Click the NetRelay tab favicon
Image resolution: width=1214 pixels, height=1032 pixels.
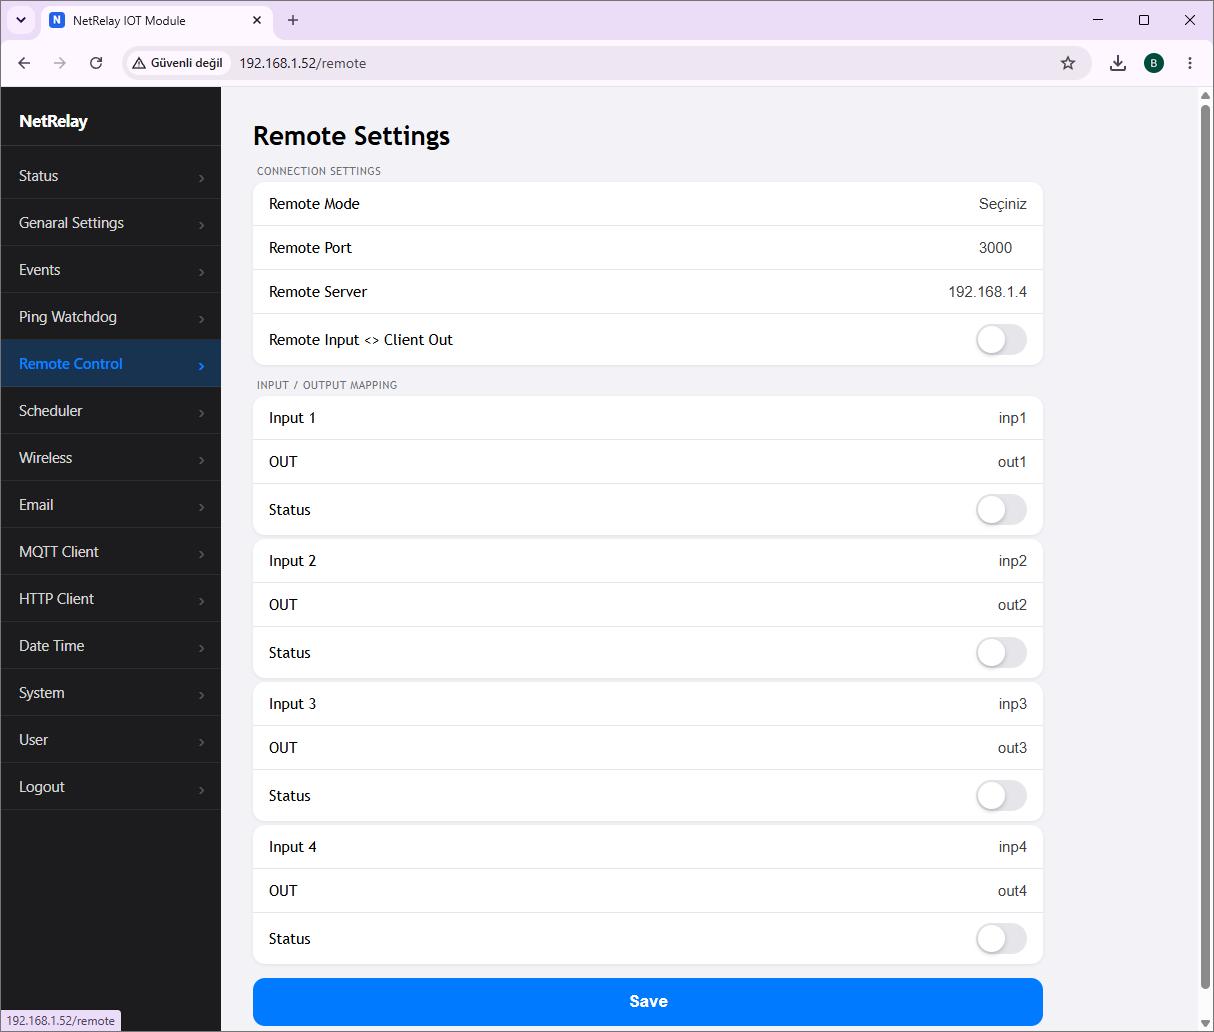click(x=57, y=20)
